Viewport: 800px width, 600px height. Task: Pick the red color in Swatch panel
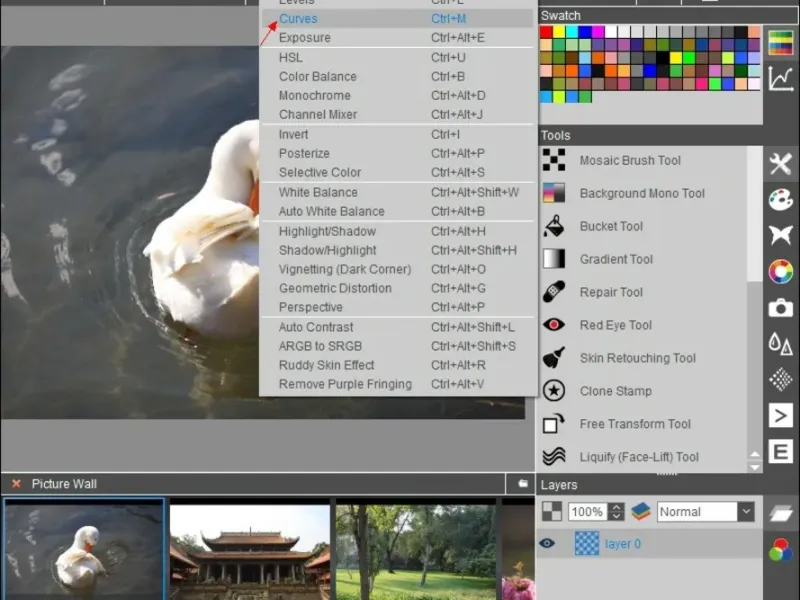click(x=546, y=32)
